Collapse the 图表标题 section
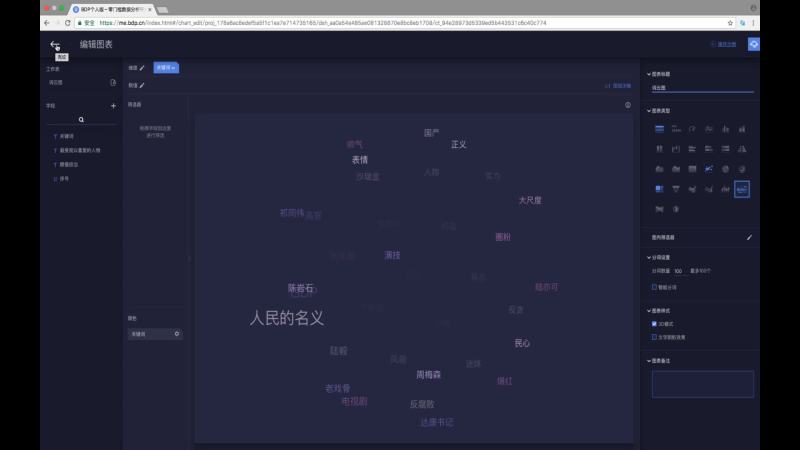This screenshot has width=800, height=450. click(649, 74)
